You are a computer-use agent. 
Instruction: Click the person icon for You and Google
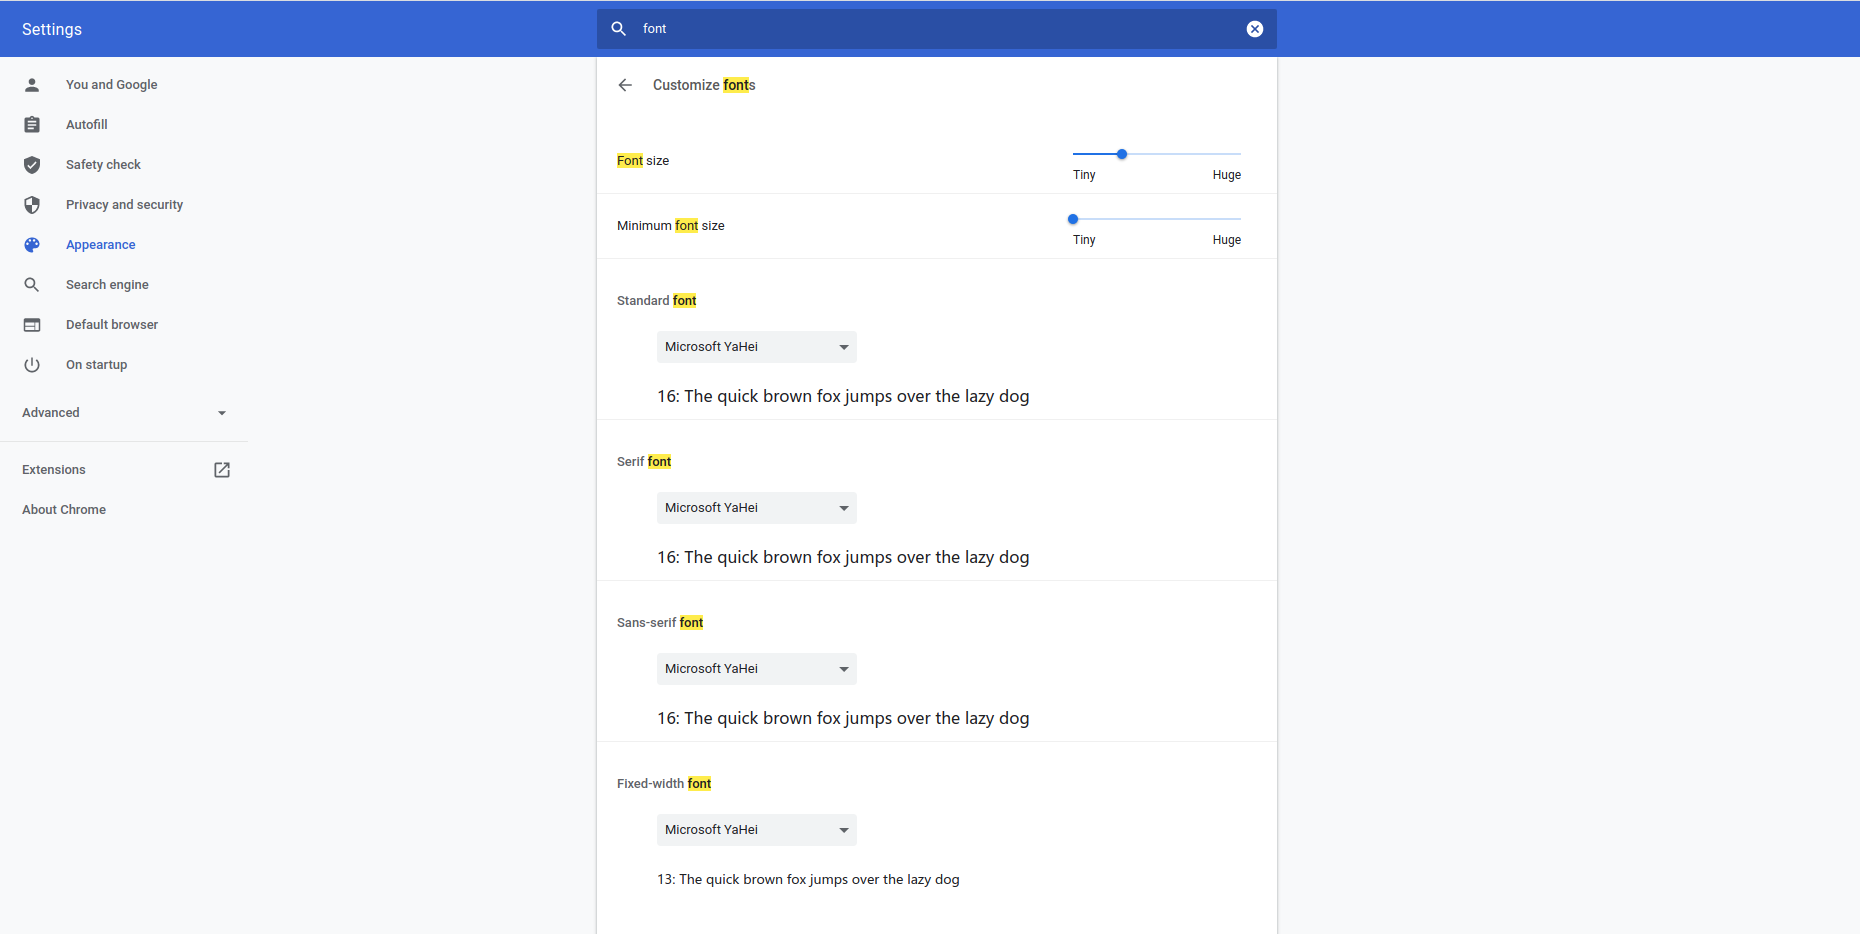tap(32, 85)
